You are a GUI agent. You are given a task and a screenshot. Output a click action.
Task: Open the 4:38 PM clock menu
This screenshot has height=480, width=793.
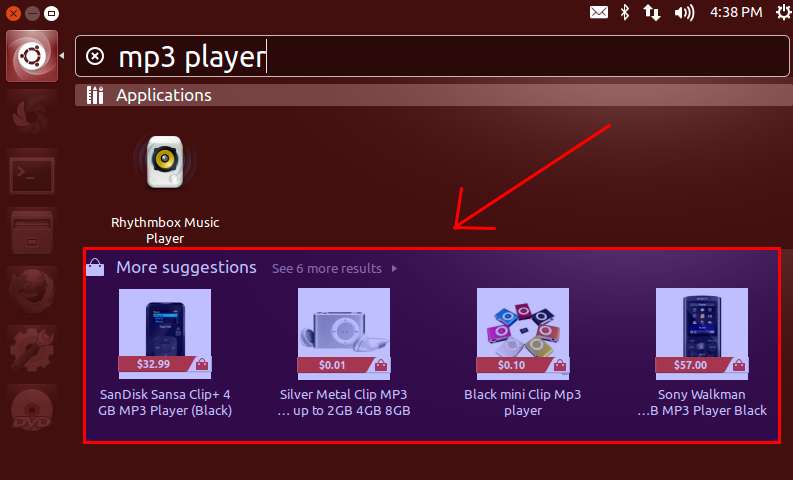click(736, 12)
